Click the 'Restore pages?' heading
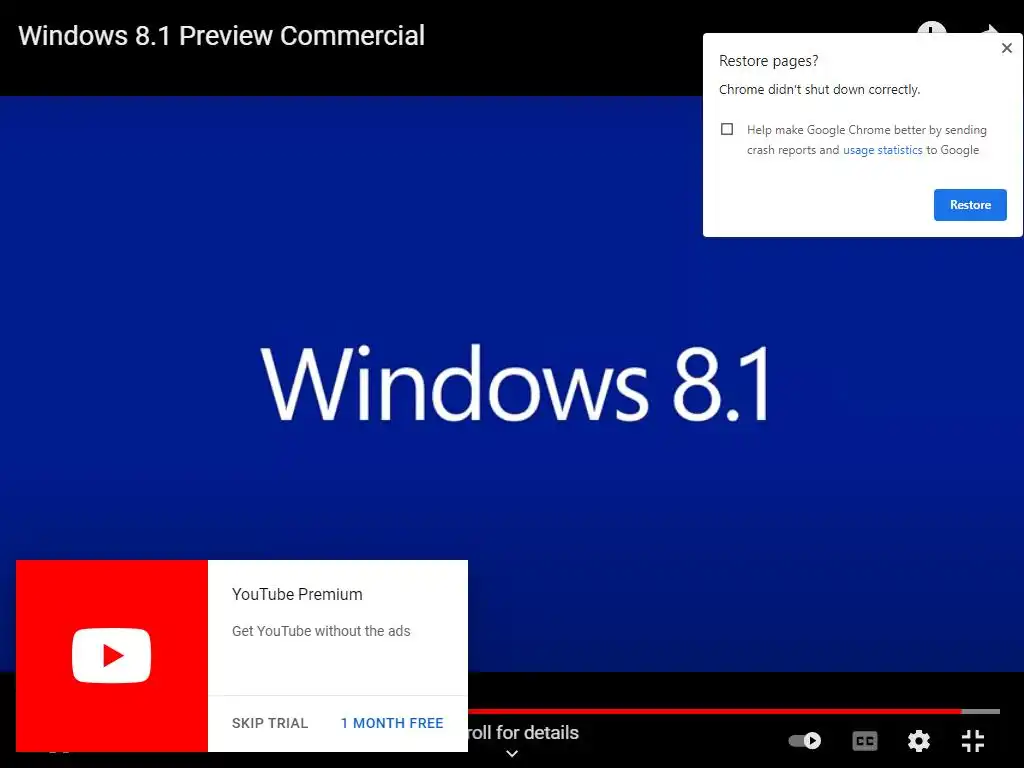1024x768 pixels. 768,61
